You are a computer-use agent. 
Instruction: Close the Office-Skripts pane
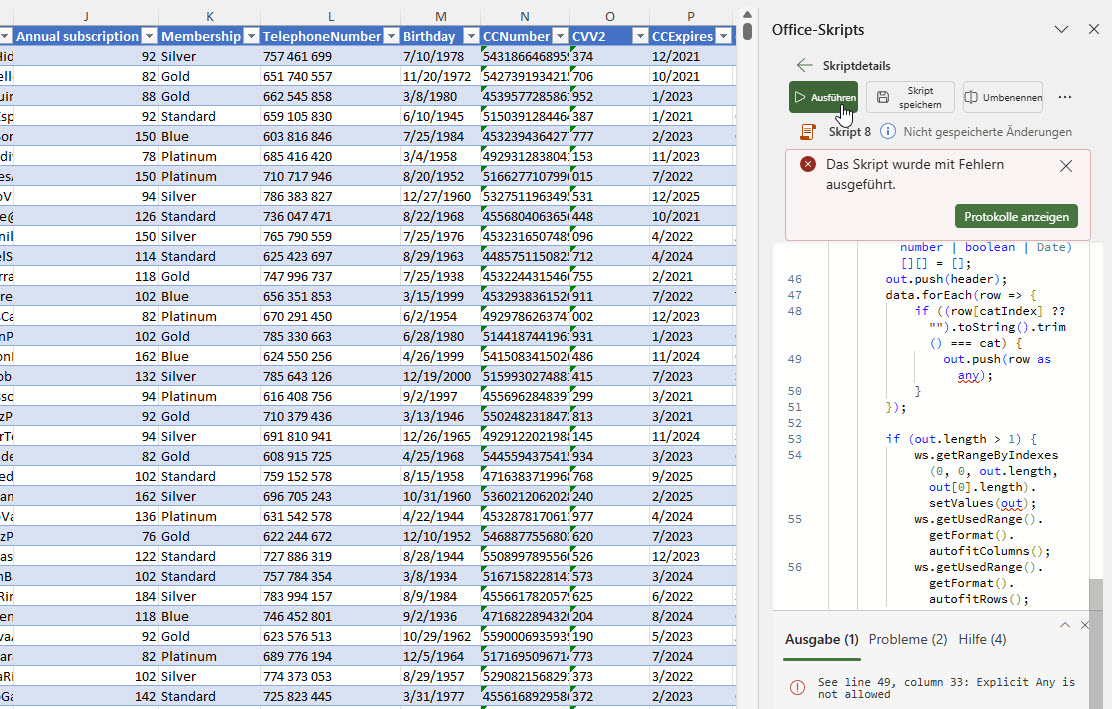click(1094, 30)
